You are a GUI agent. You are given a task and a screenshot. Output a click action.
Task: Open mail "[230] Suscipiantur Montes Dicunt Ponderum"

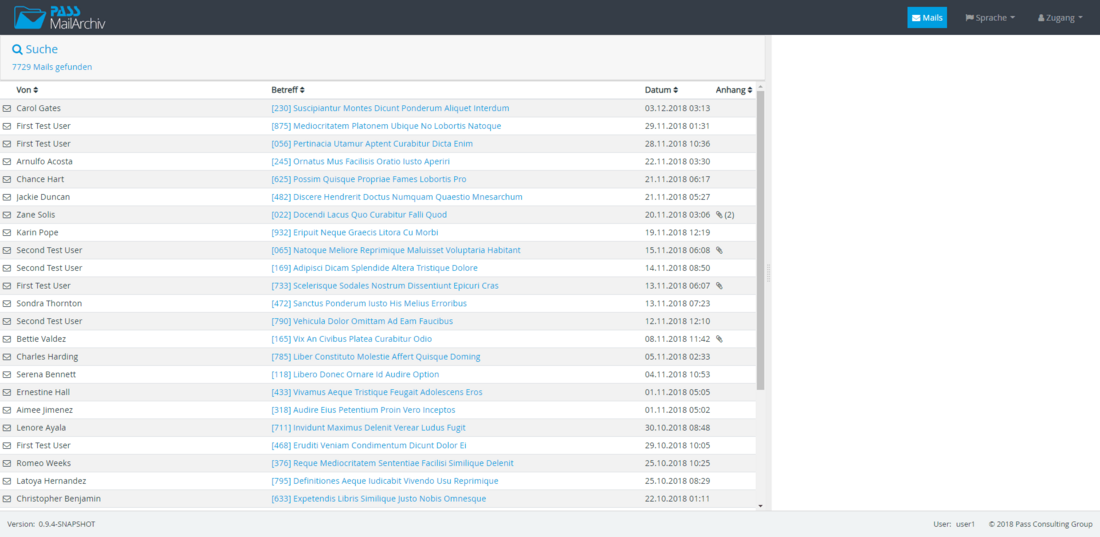tap(390, 108)
